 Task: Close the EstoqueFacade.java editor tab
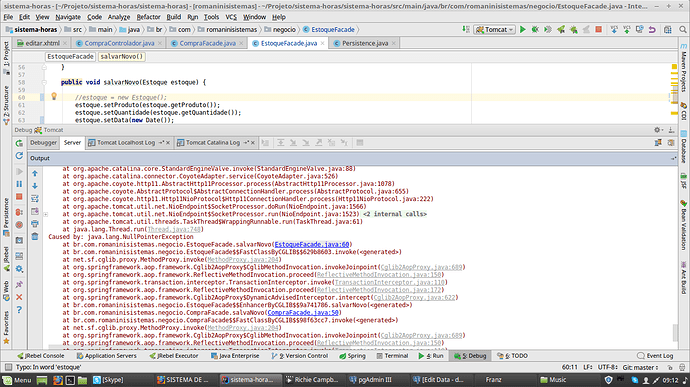point(323,43)
